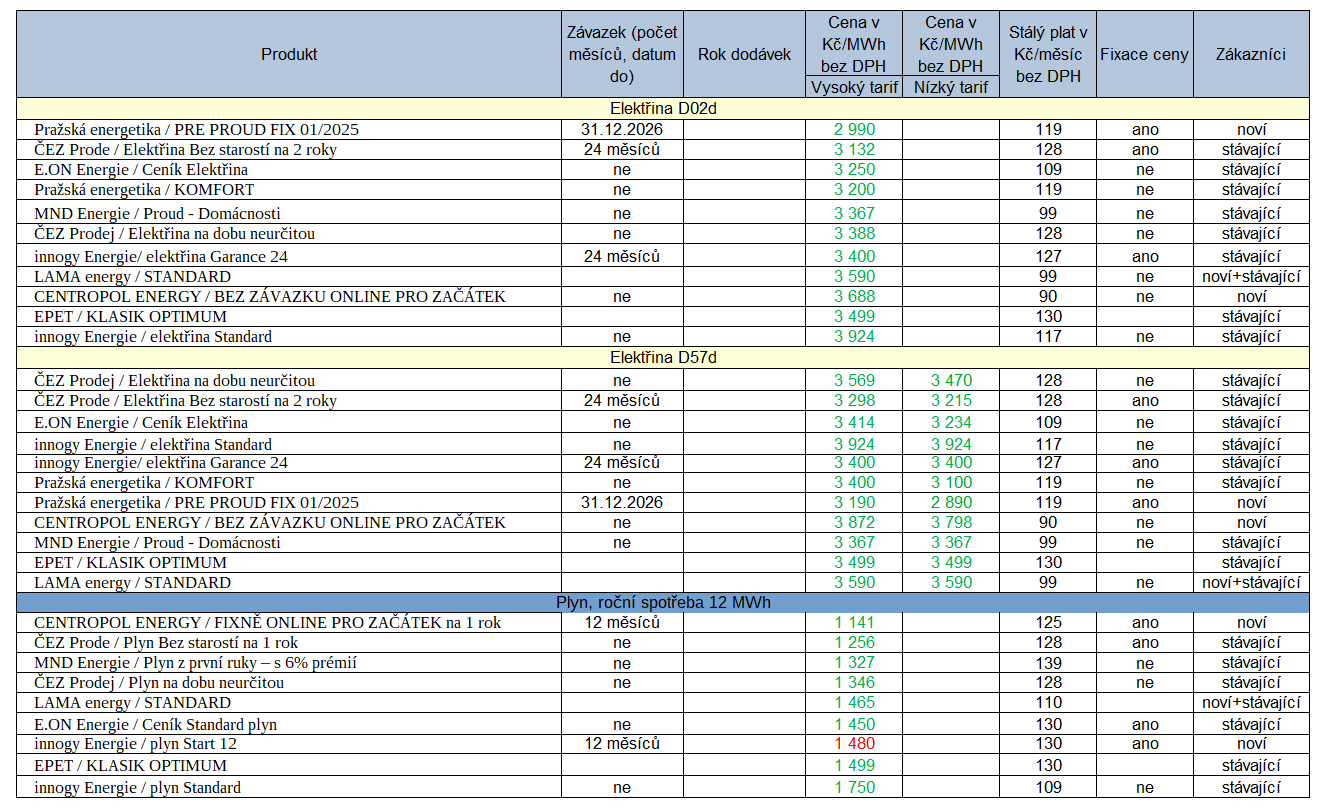
Task: Select the low tariff value '3 100'
Action: (x=951, y=482)
